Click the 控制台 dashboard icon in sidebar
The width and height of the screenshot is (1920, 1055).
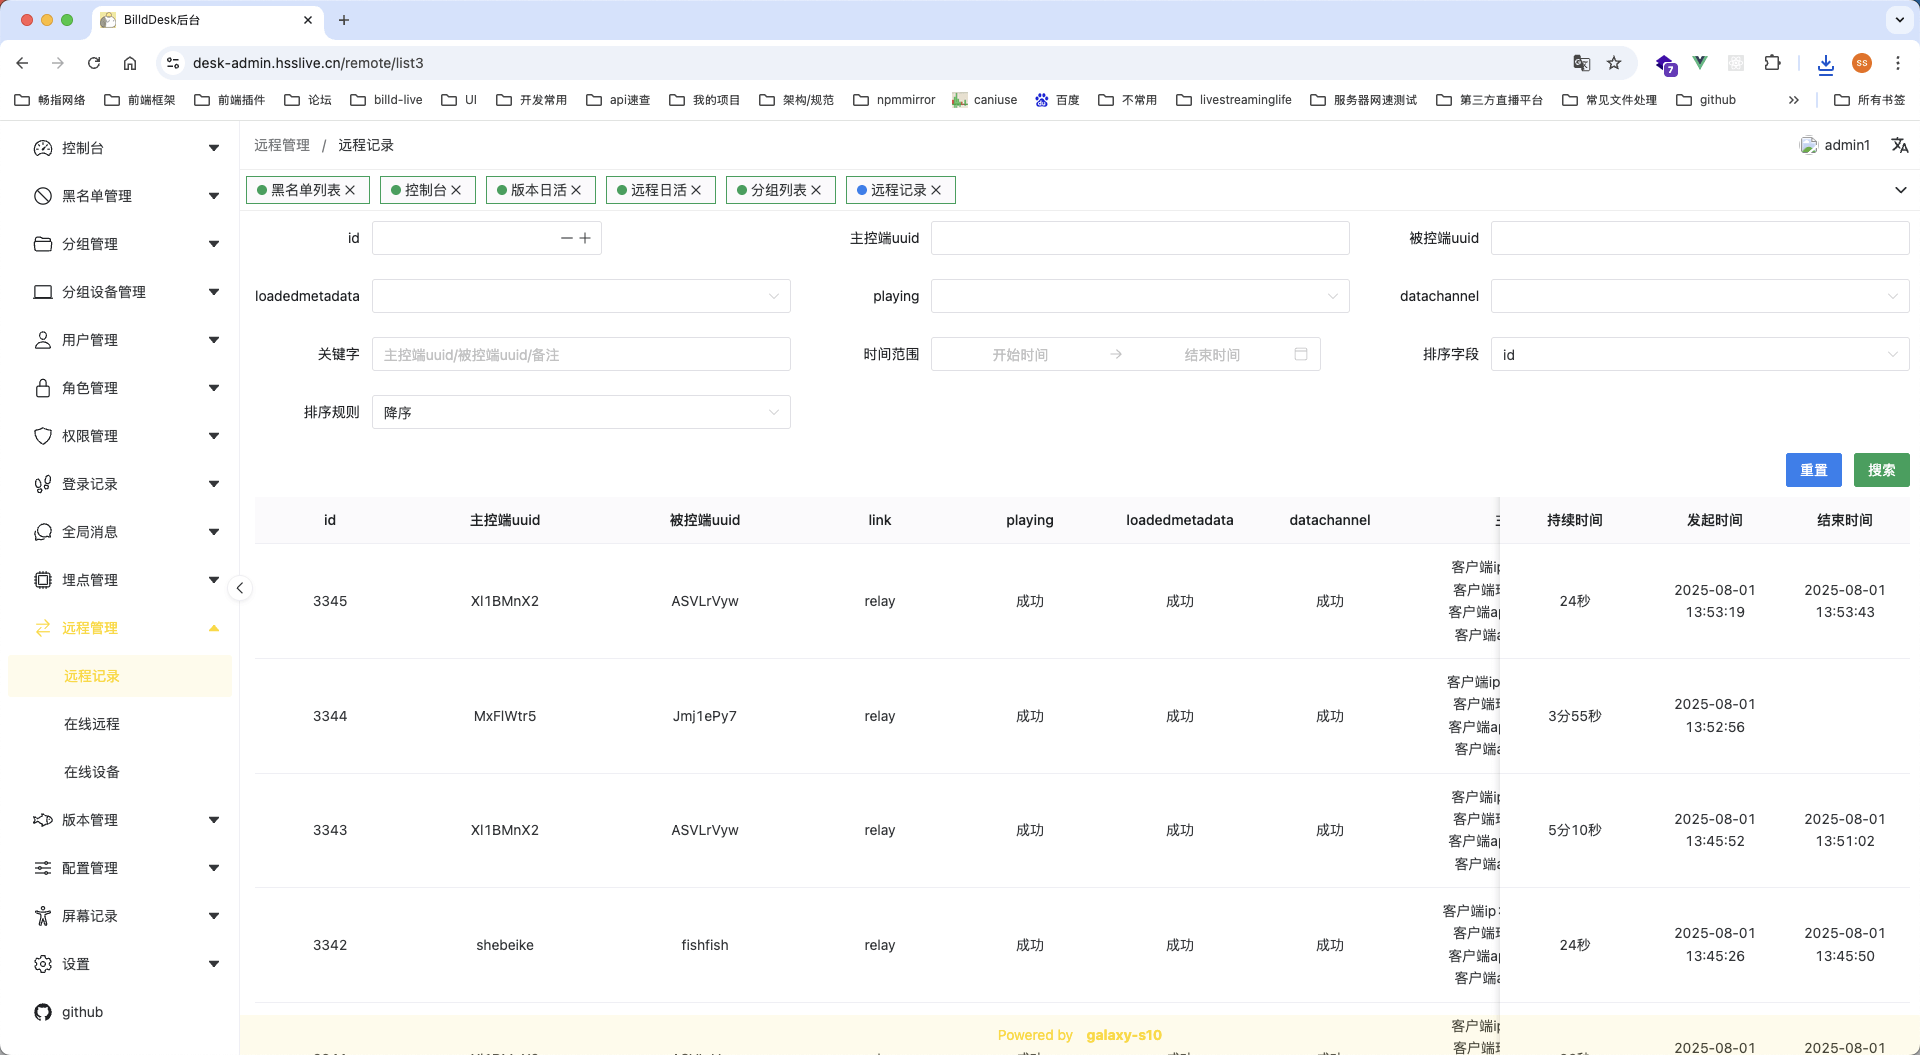(43, 148)
